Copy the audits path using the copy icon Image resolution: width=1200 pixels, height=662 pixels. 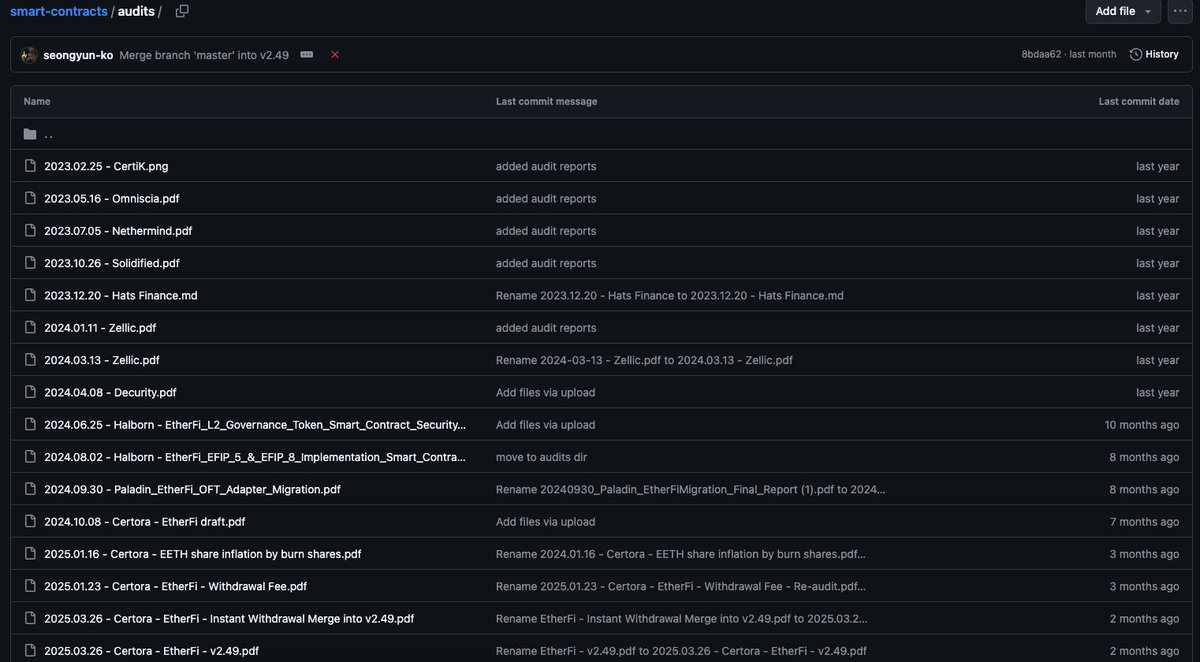tap(181, 10)
